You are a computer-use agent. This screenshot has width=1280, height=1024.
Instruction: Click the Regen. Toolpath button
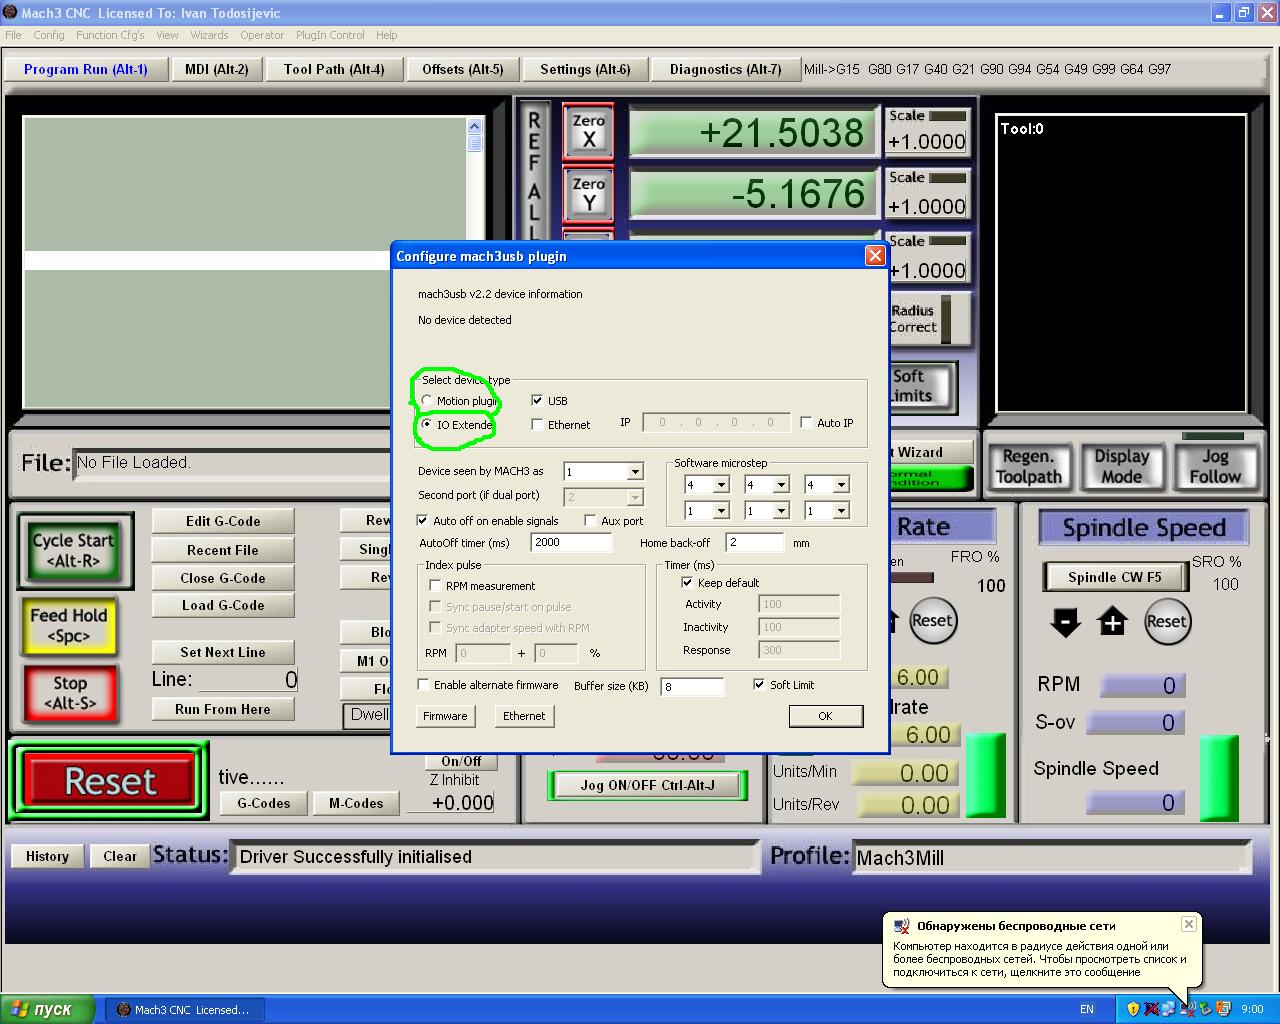[1028, 466]
